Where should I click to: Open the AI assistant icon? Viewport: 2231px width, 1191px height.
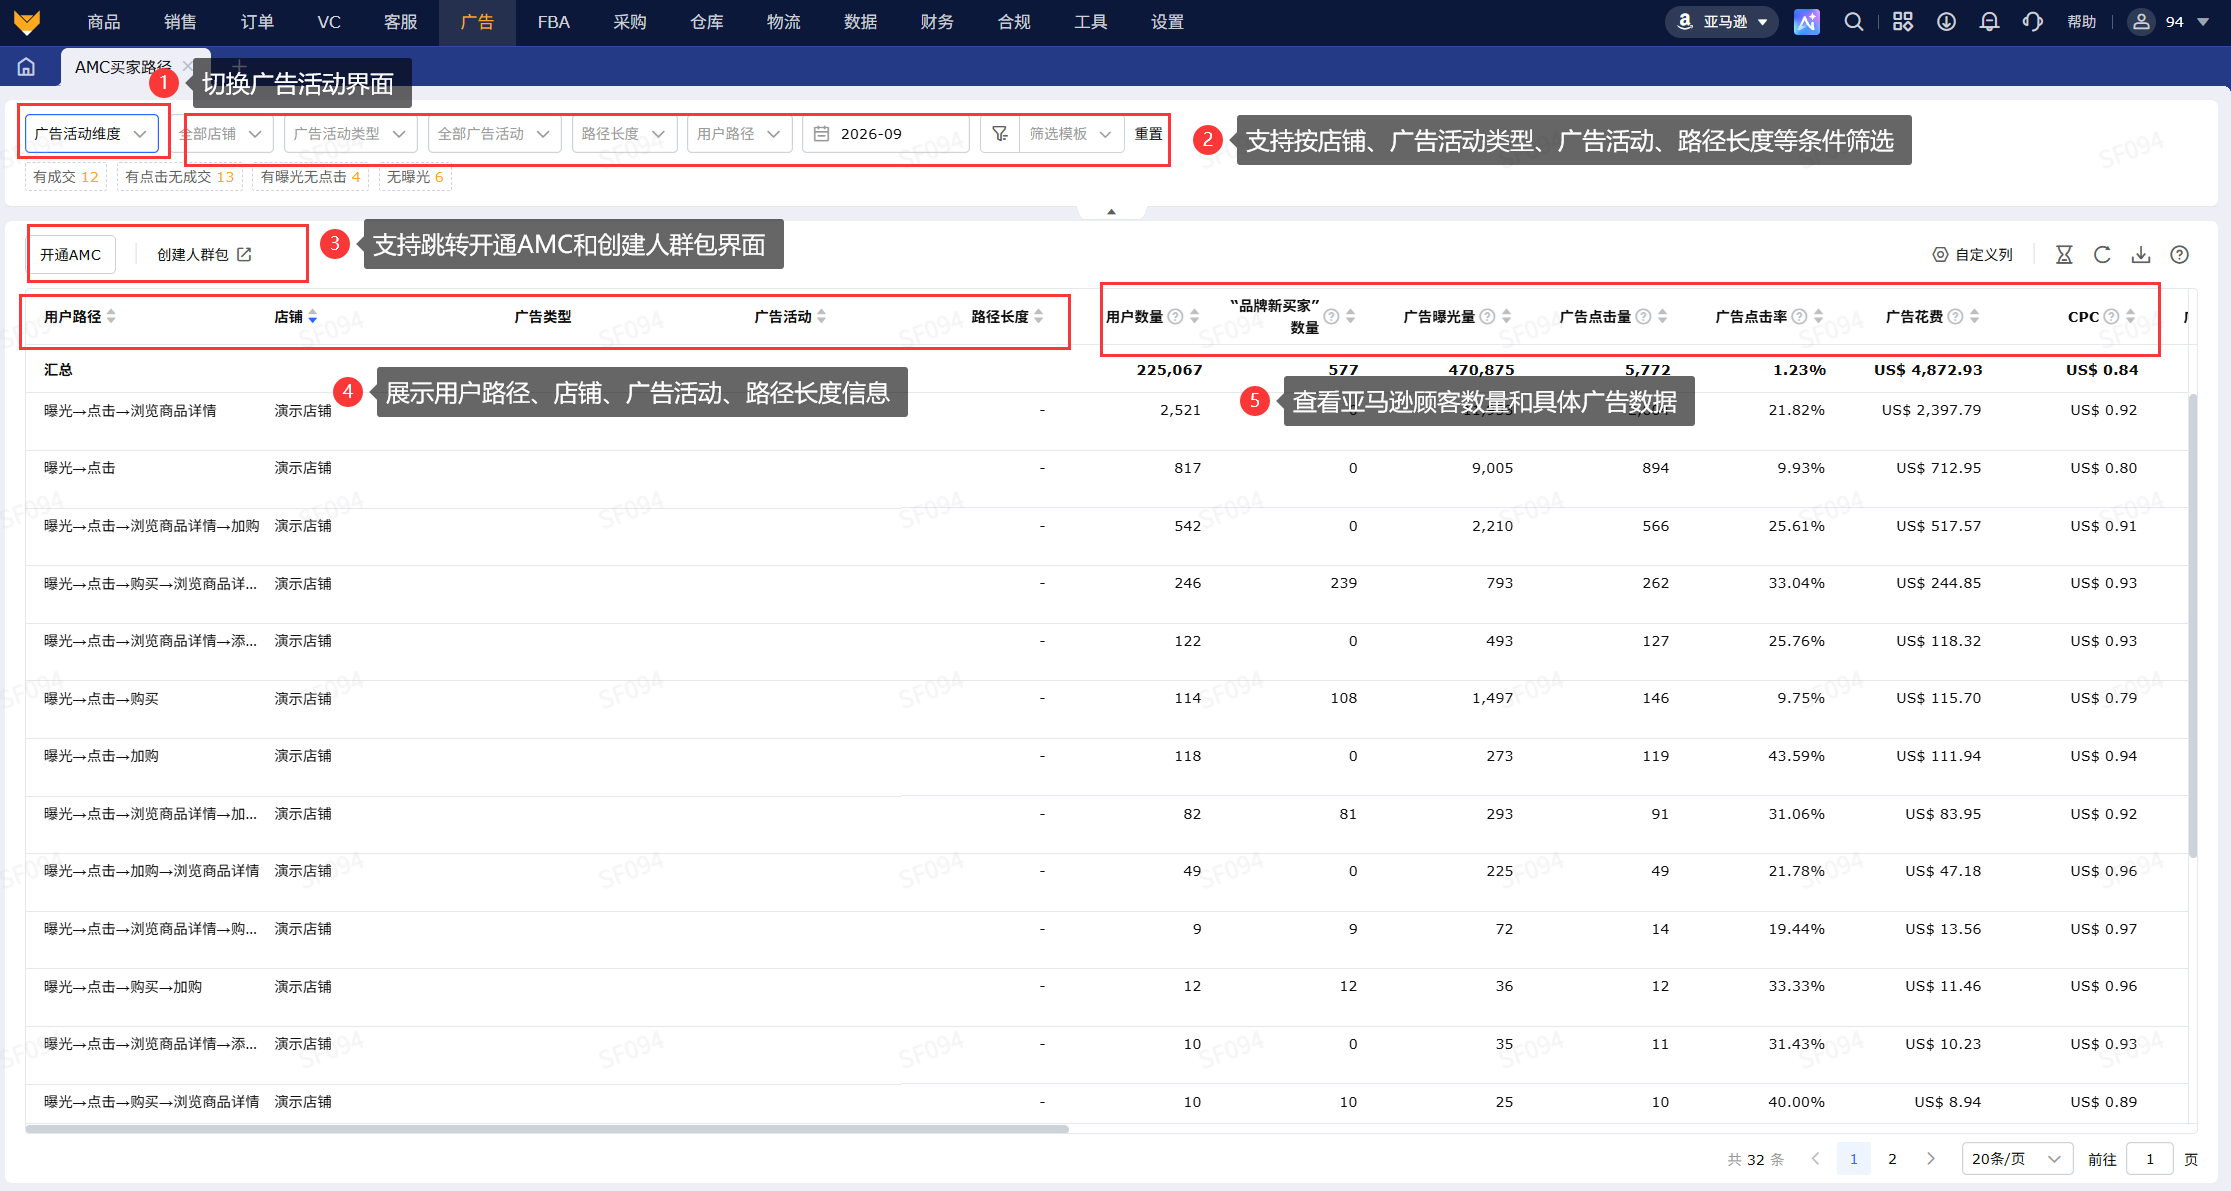1806,22
